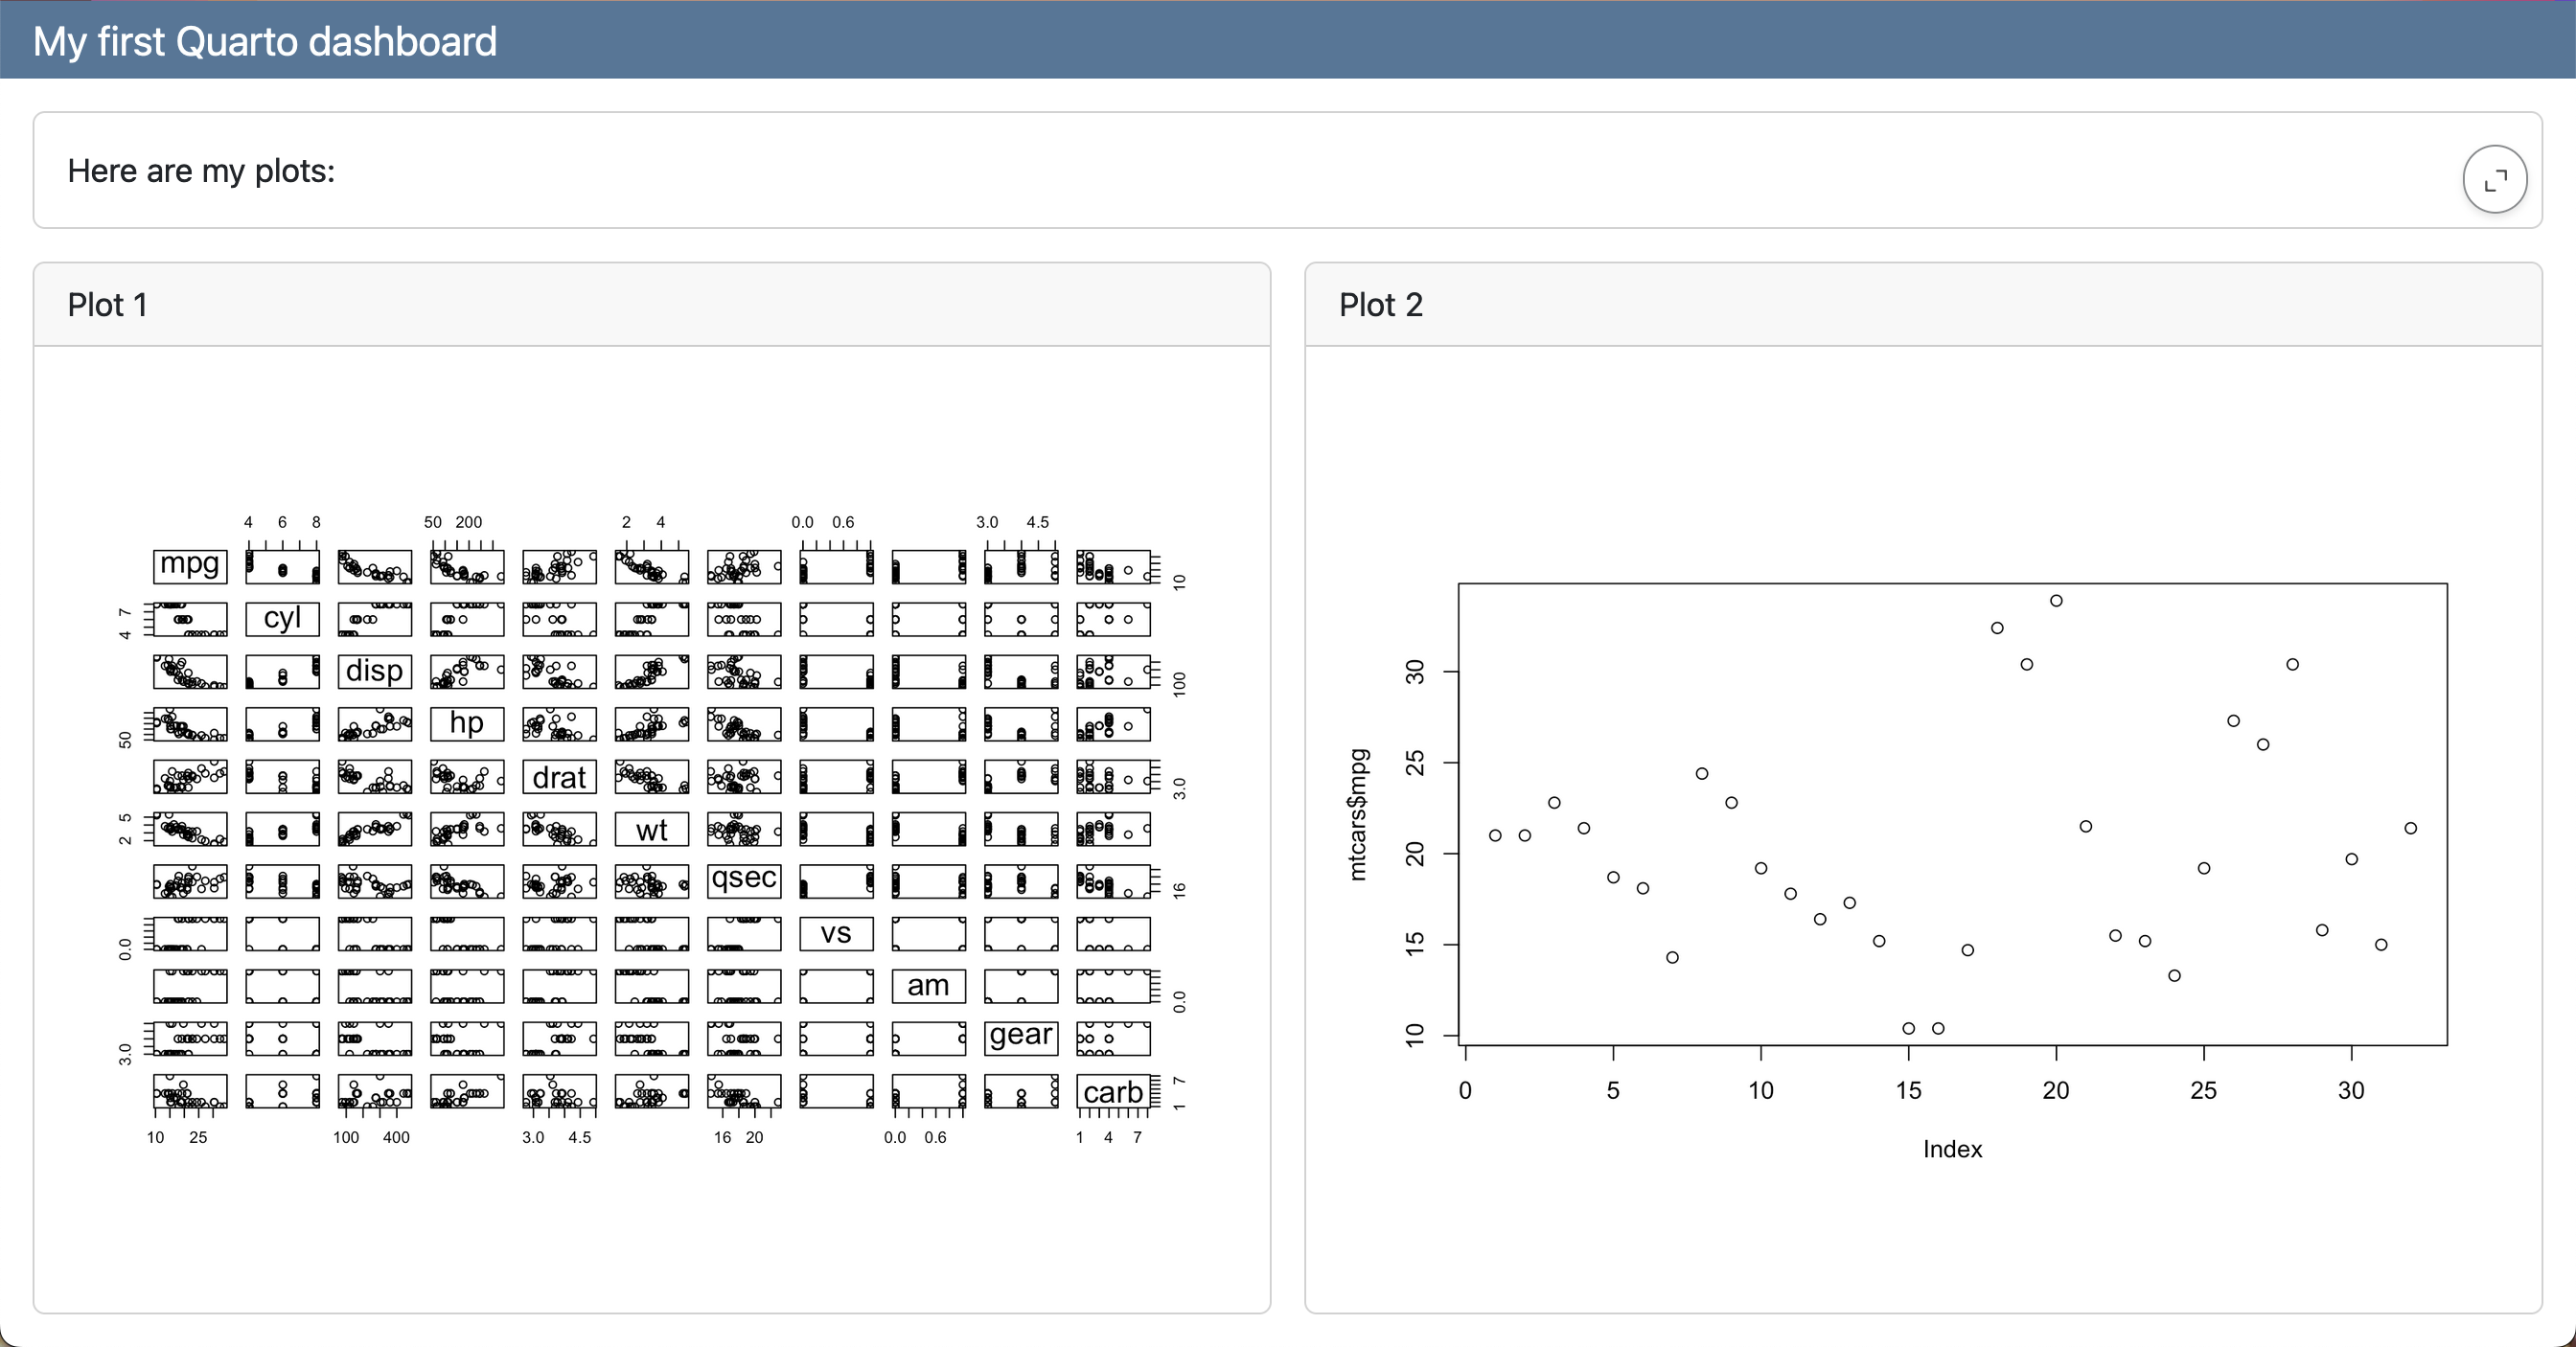Click the qsec diagonal panel
Screen dimensions: 2576x1347
[744, 880]
